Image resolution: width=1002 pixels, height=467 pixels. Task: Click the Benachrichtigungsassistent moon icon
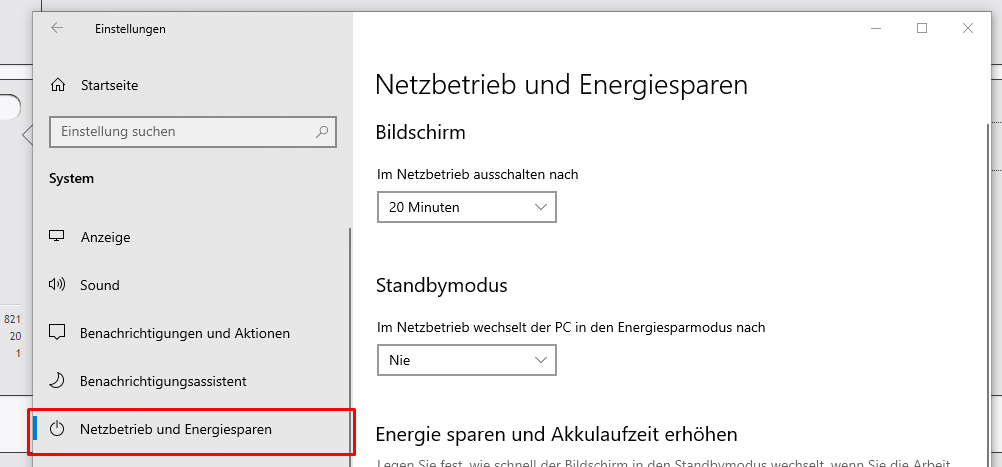(57, 381)
